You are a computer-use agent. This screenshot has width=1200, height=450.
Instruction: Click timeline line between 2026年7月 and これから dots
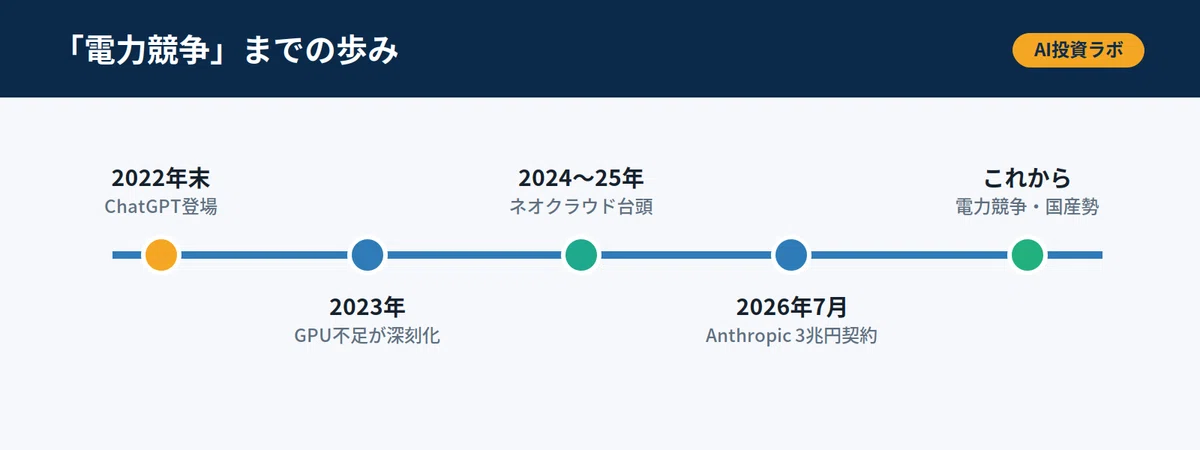click(x=909, y=255)
